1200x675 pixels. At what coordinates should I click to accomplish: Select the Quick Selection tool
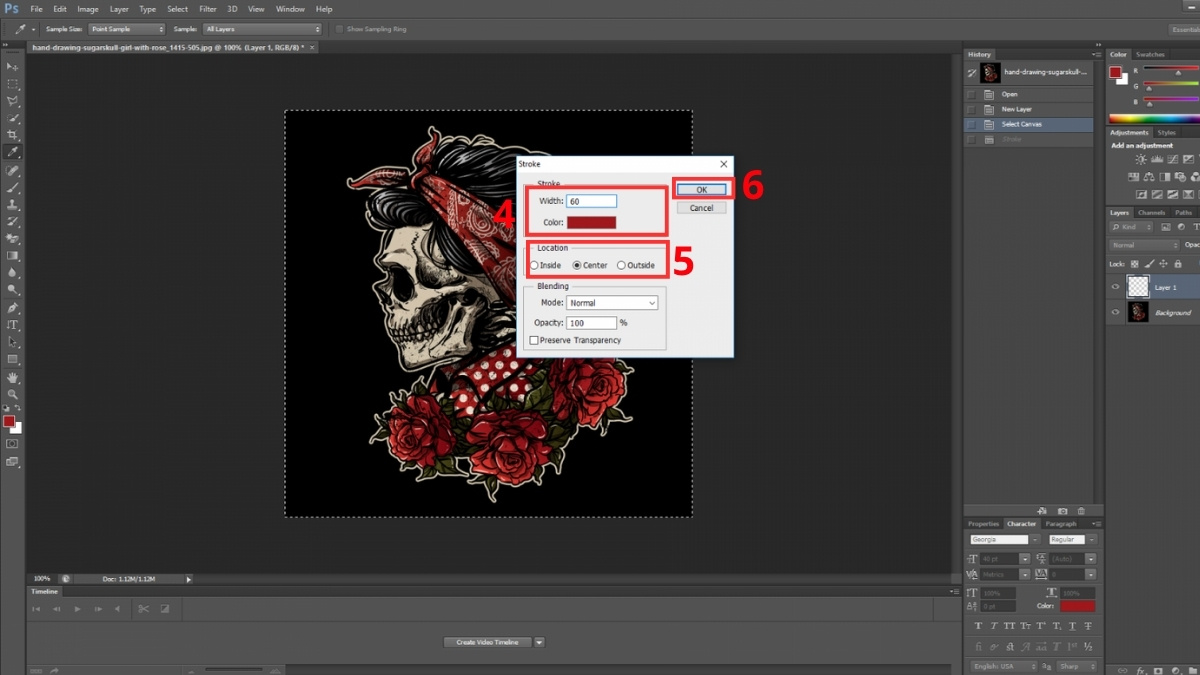13,118
